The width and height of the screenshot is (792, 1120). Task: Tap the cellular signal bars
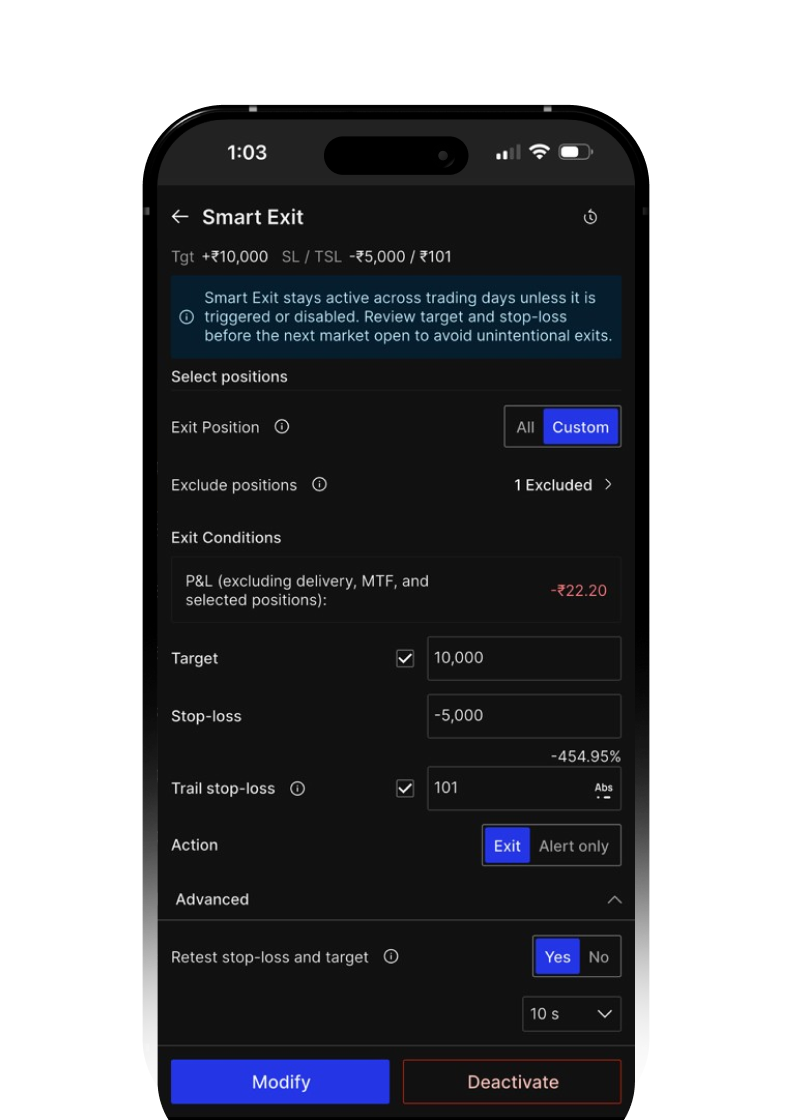pyautogui.click(x=508, y=152)
